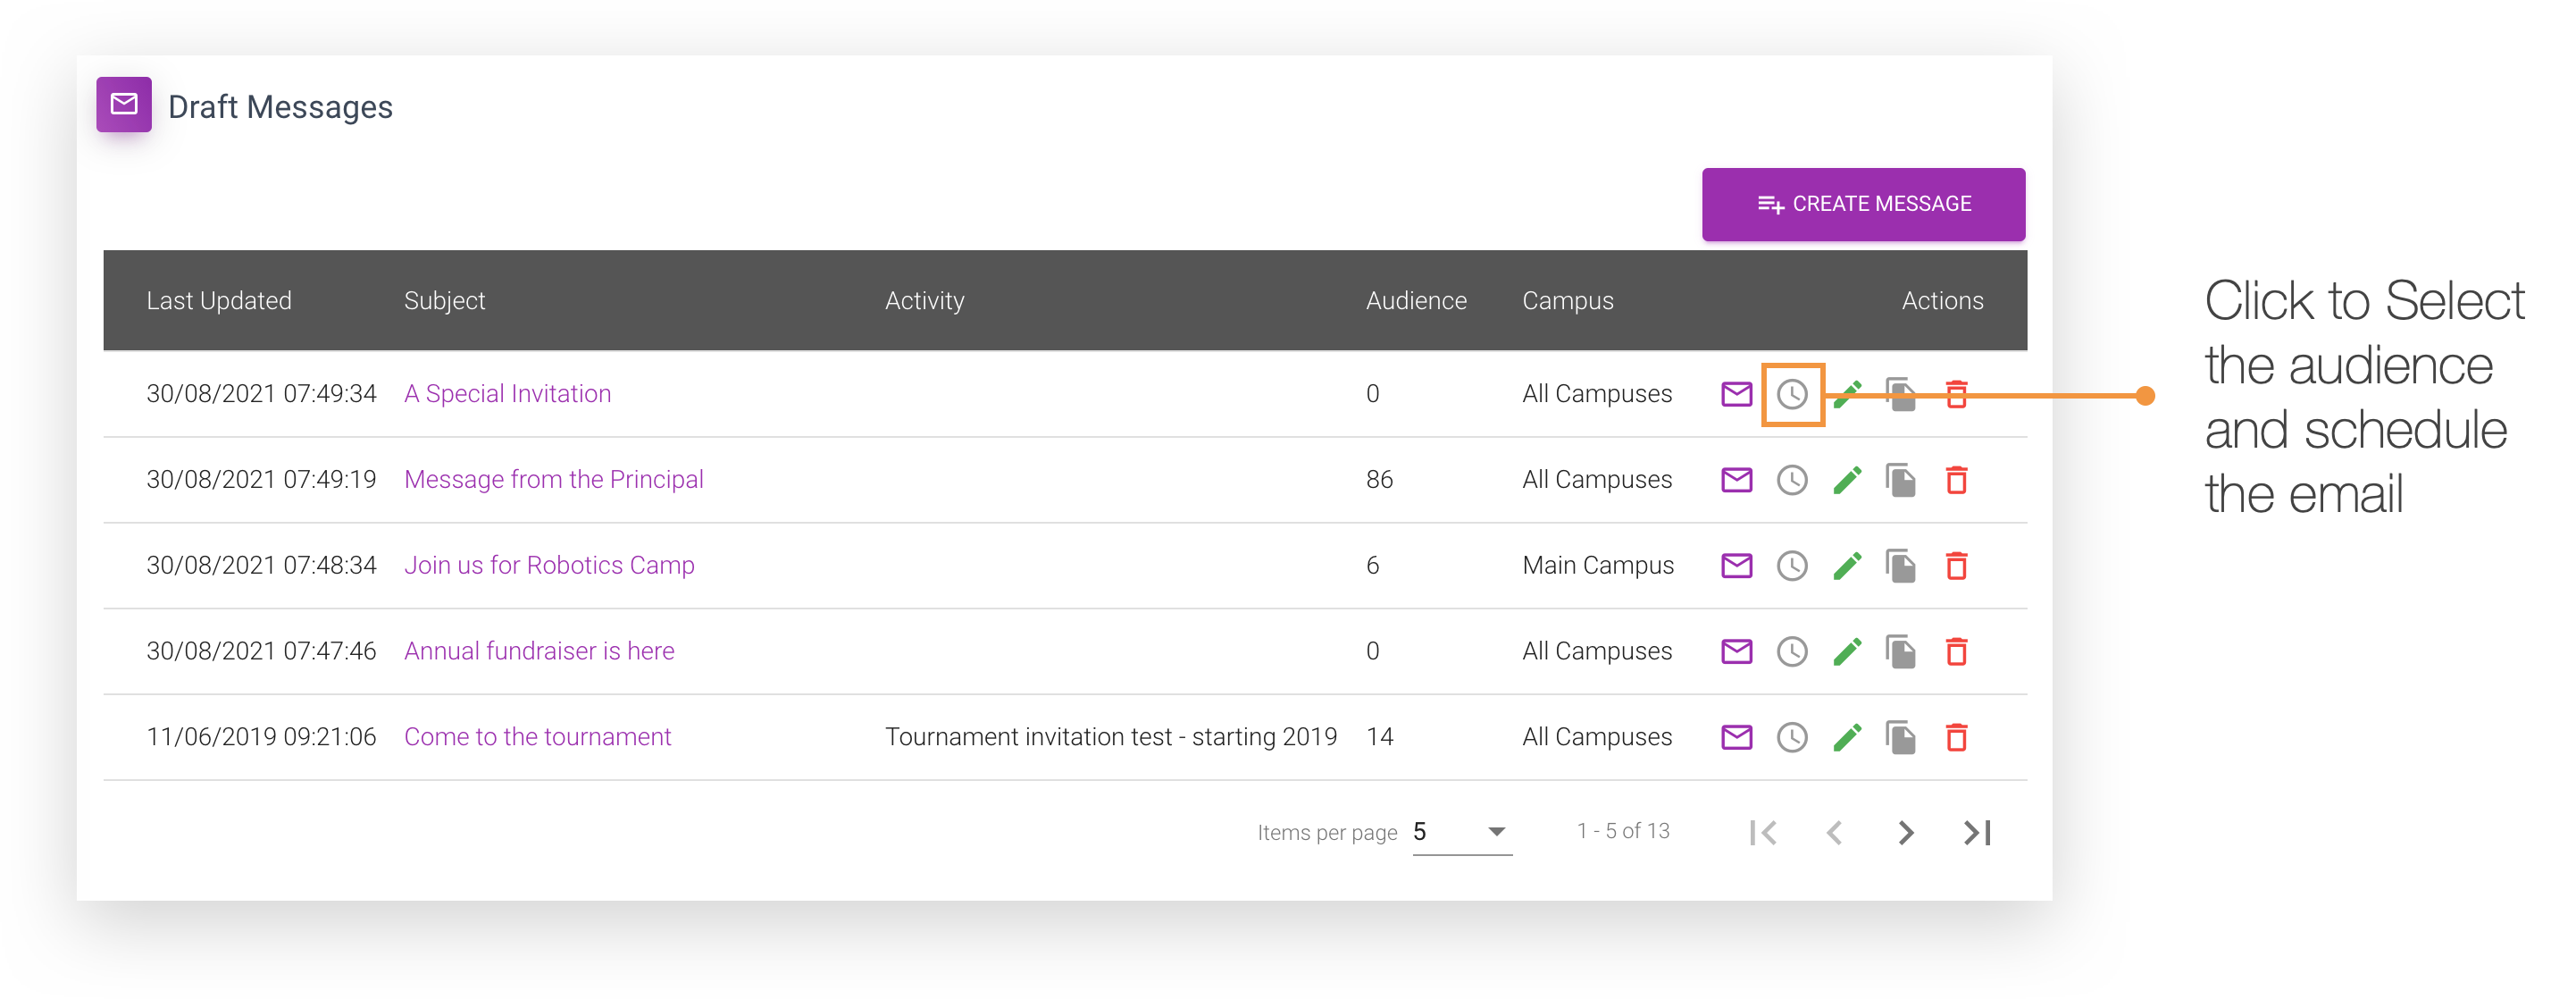Edit "Join us for Robotics Camp" with pencil icon
2576x999 pixels.
coord(1847,565)
